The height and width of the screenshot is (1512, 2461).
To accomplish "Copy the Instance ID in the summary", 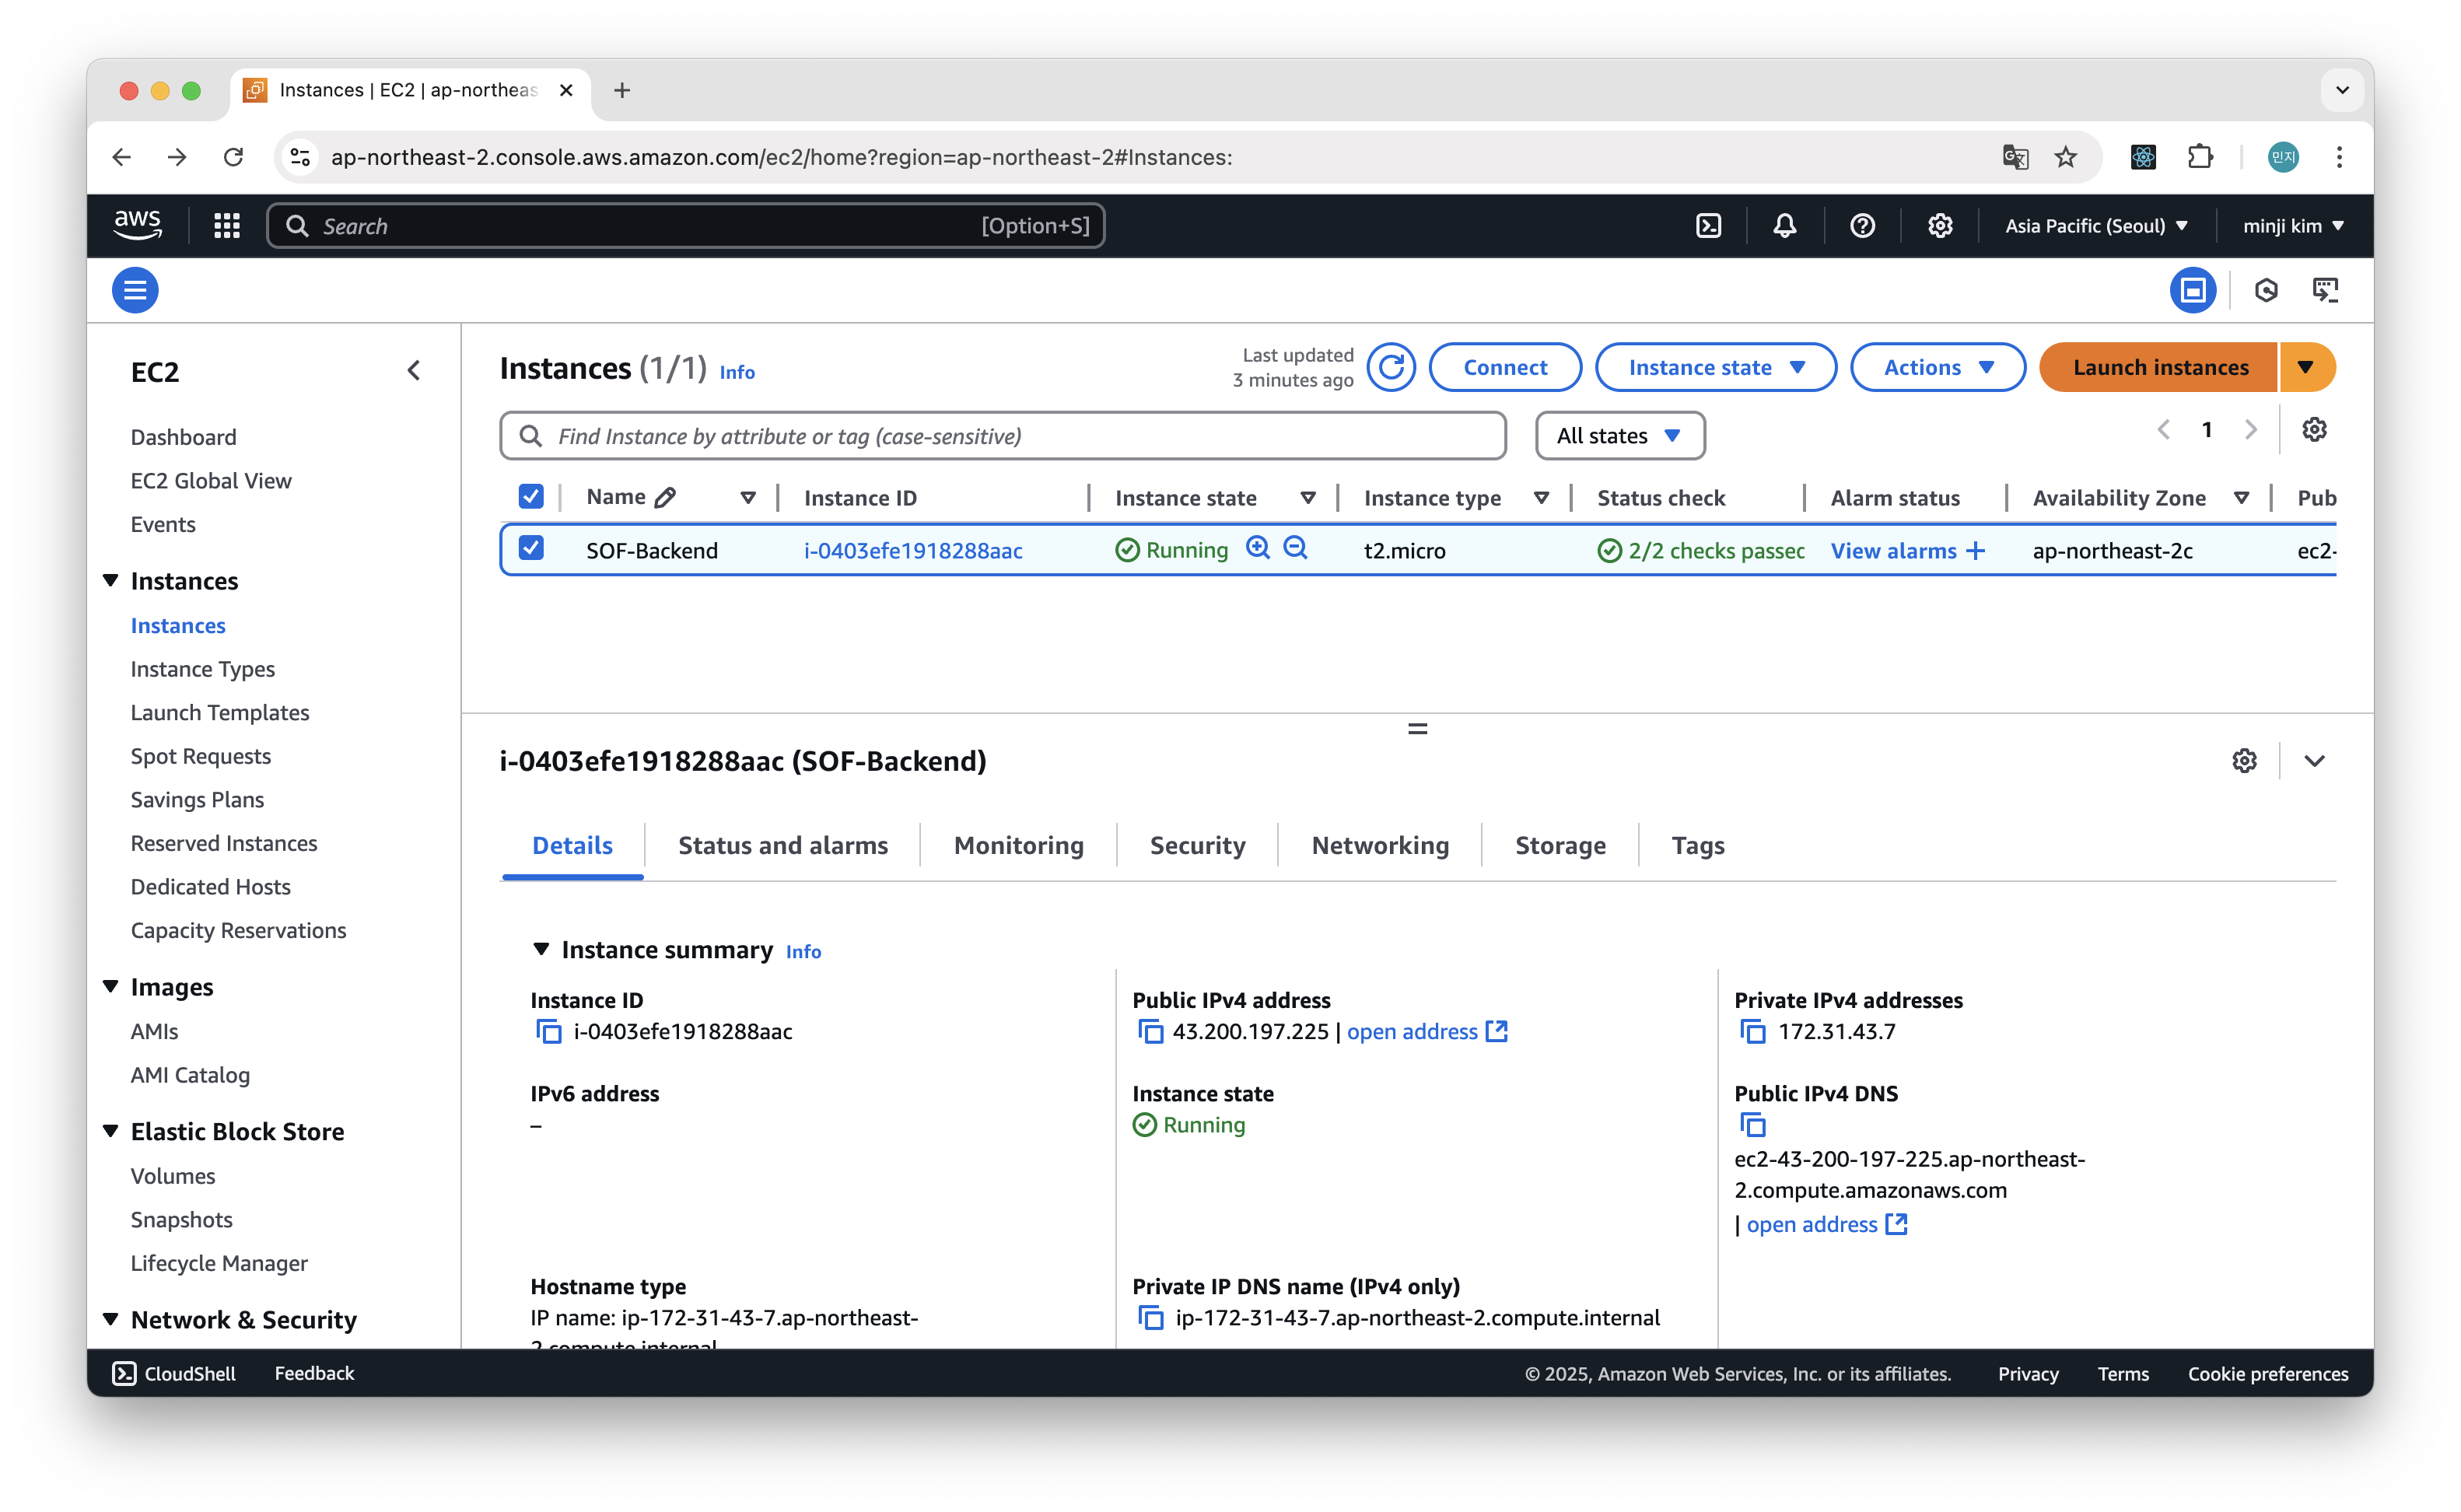I will point(549,1031).
